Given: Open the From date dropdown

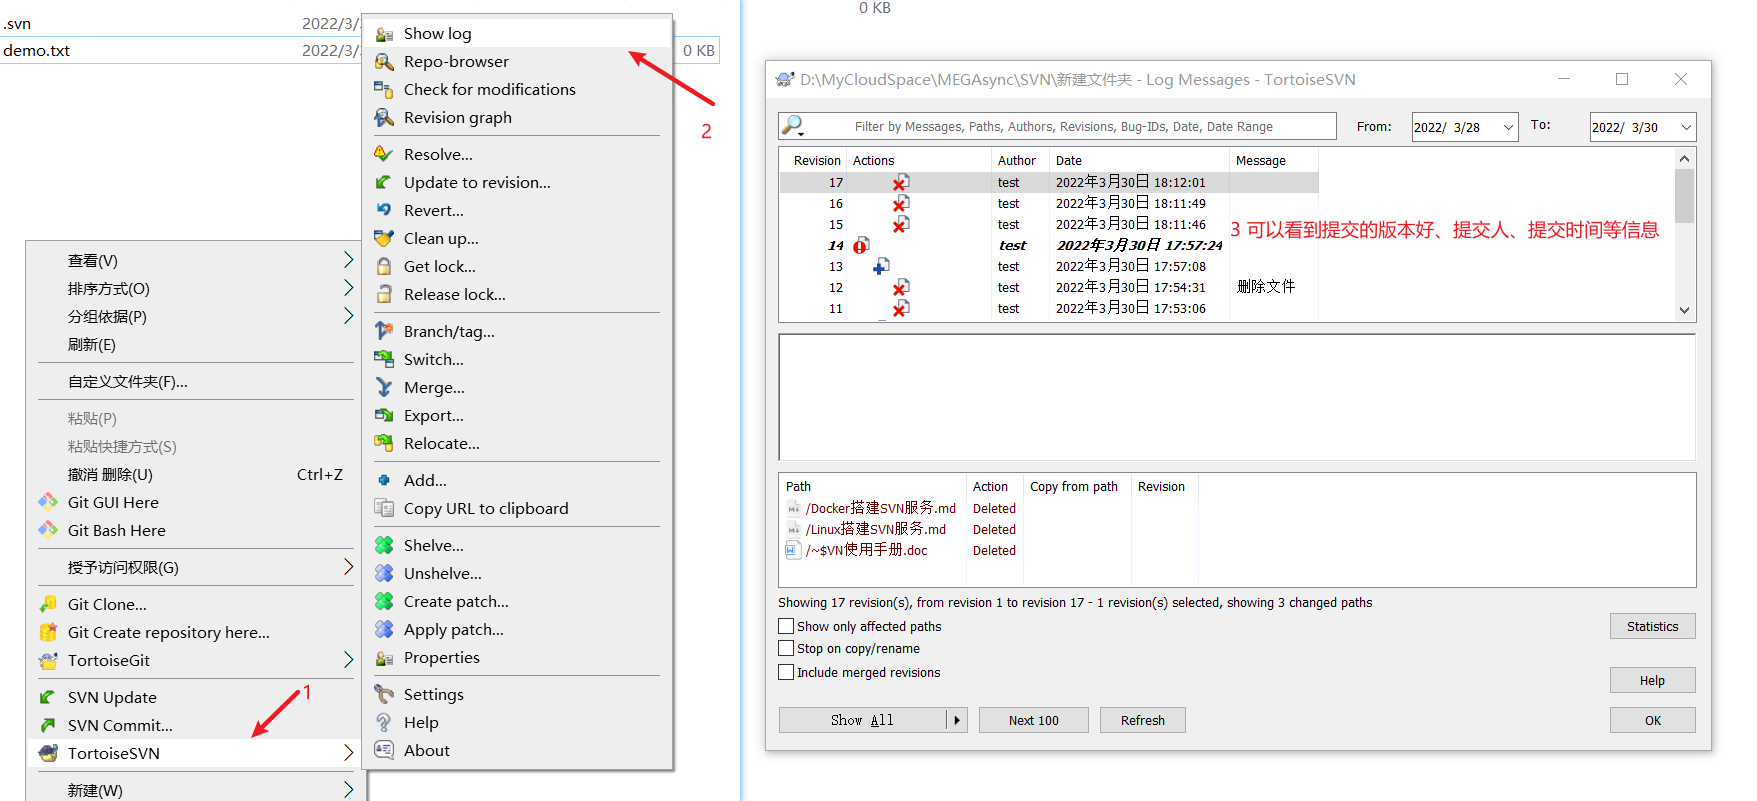Looking at the screenshot, I should pyautogui.click(x=1508, y=127).
